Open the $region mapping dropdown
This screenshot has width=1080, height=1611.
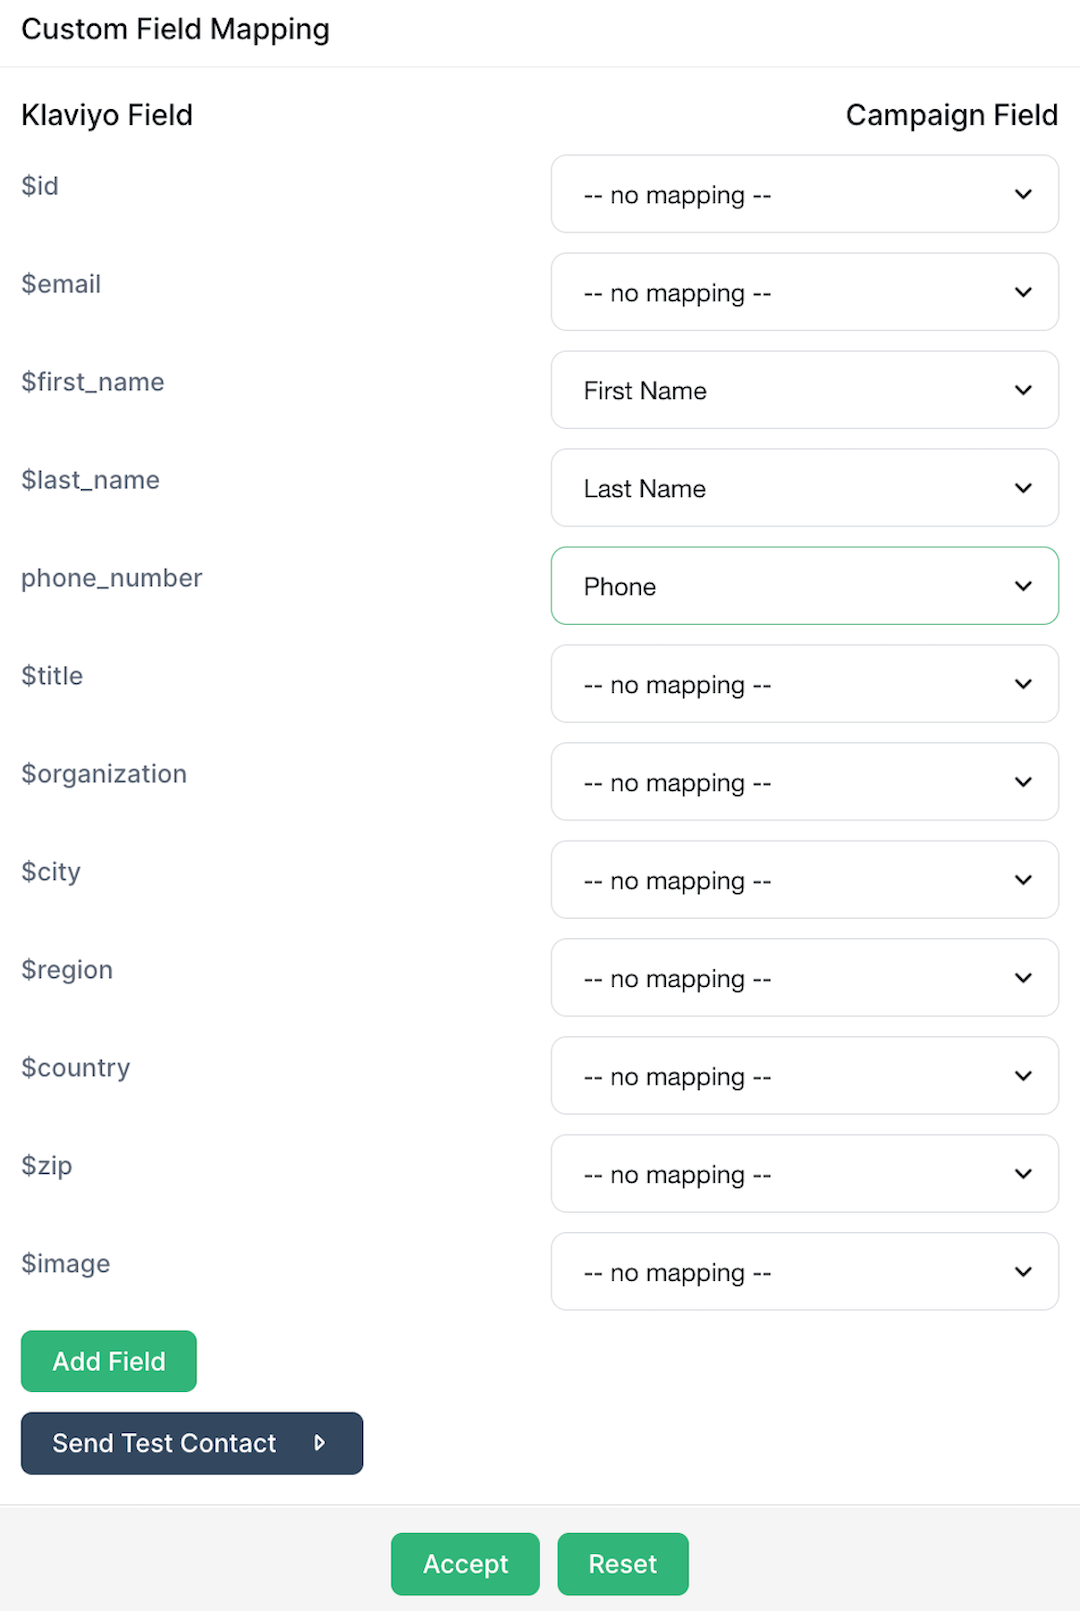tap(804, 978)
